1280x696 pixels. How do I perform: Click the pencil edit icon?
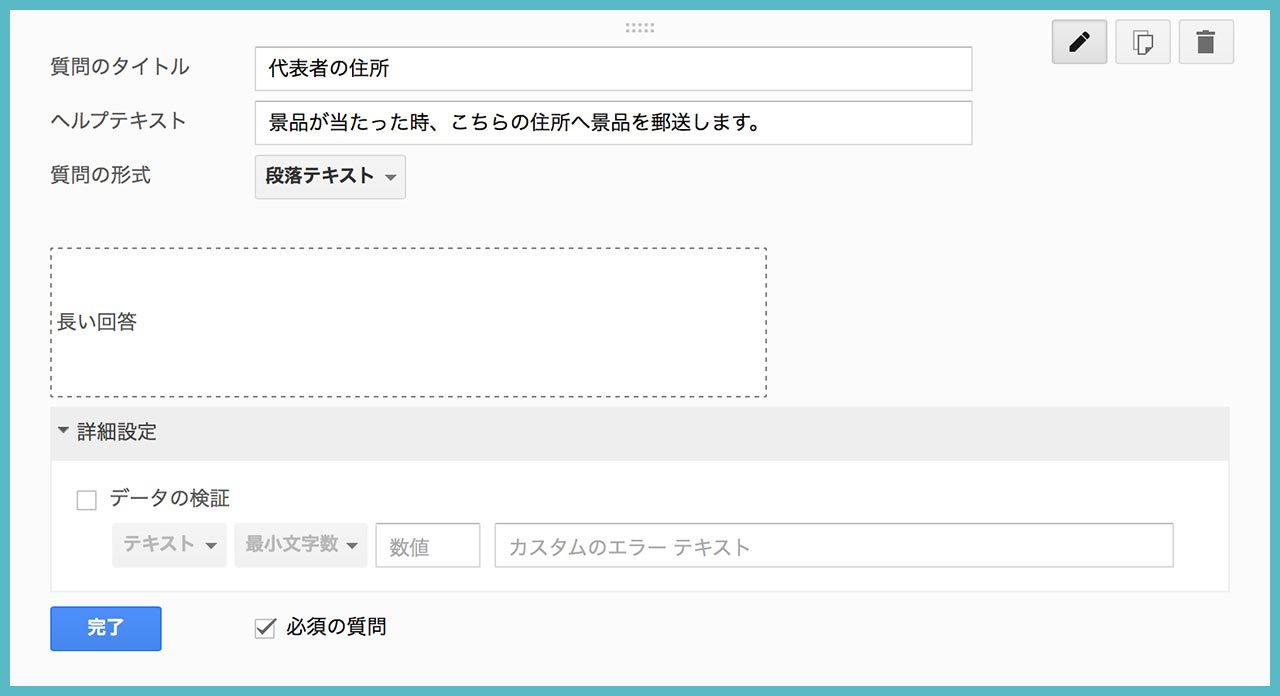click(1079, 43)
